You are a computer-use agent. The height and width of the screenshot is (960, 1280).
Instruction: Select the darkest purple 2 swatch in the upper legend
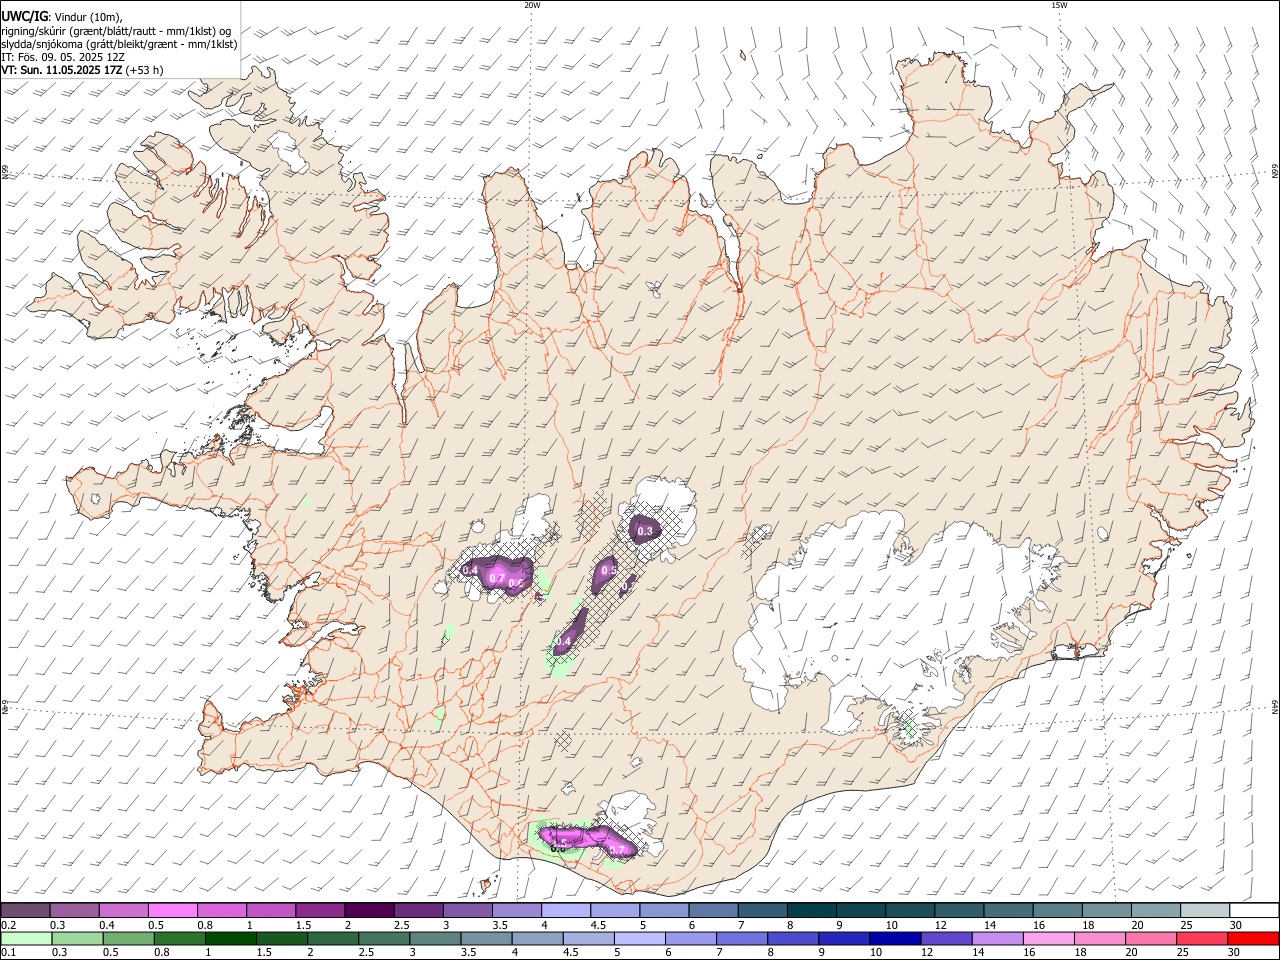(368, 910)
